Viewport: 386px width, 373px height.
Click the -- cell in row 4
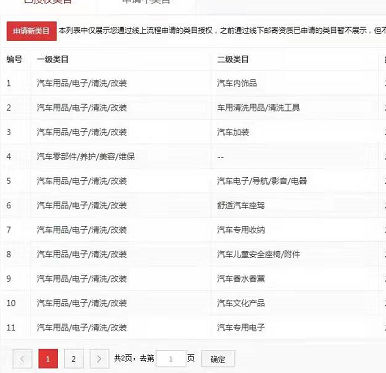tap(221, 157)
